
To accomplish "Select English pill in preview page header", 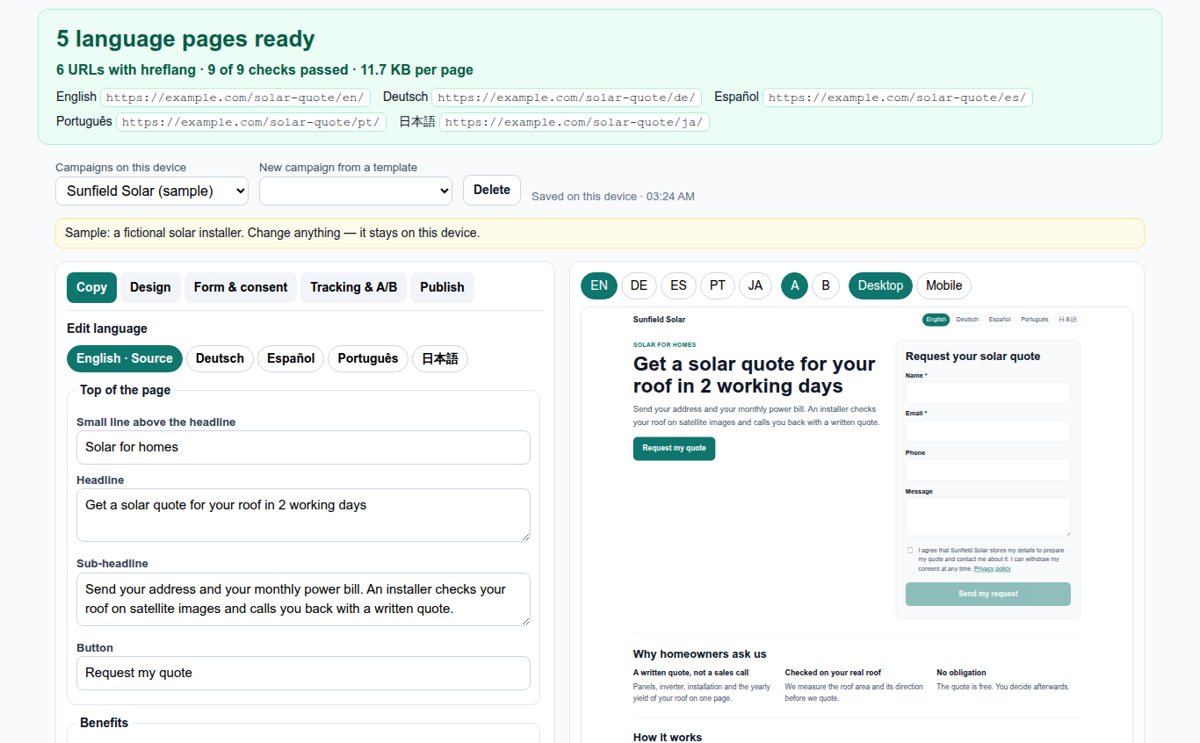I will [x=936, y=320].
